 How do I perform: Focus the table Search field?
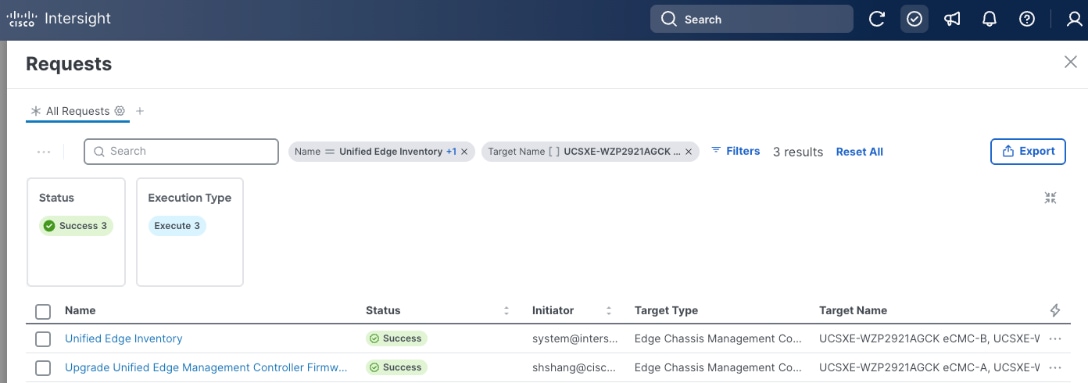[x=181, y=151]
